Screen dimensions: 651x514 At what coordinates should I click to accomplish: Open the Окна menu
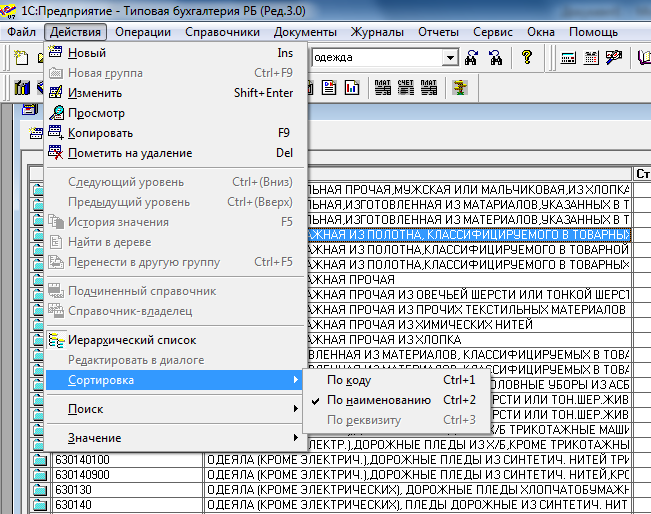pyautogui.click(x=541, y=32)
